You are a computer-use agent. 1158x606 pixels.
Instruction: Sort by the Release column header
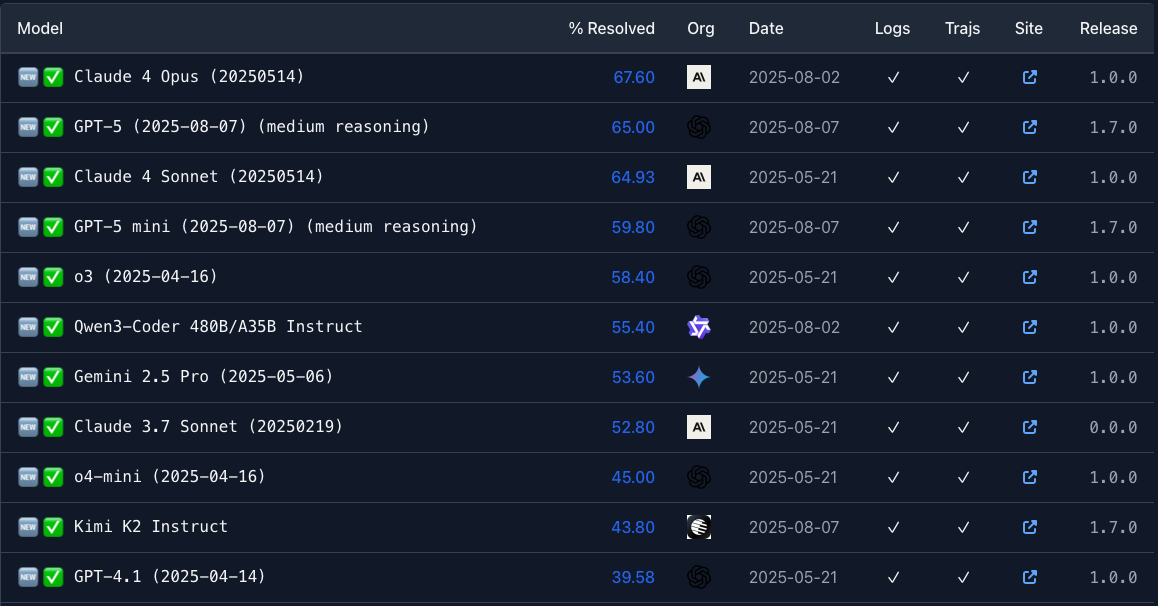pos(1109,28)
